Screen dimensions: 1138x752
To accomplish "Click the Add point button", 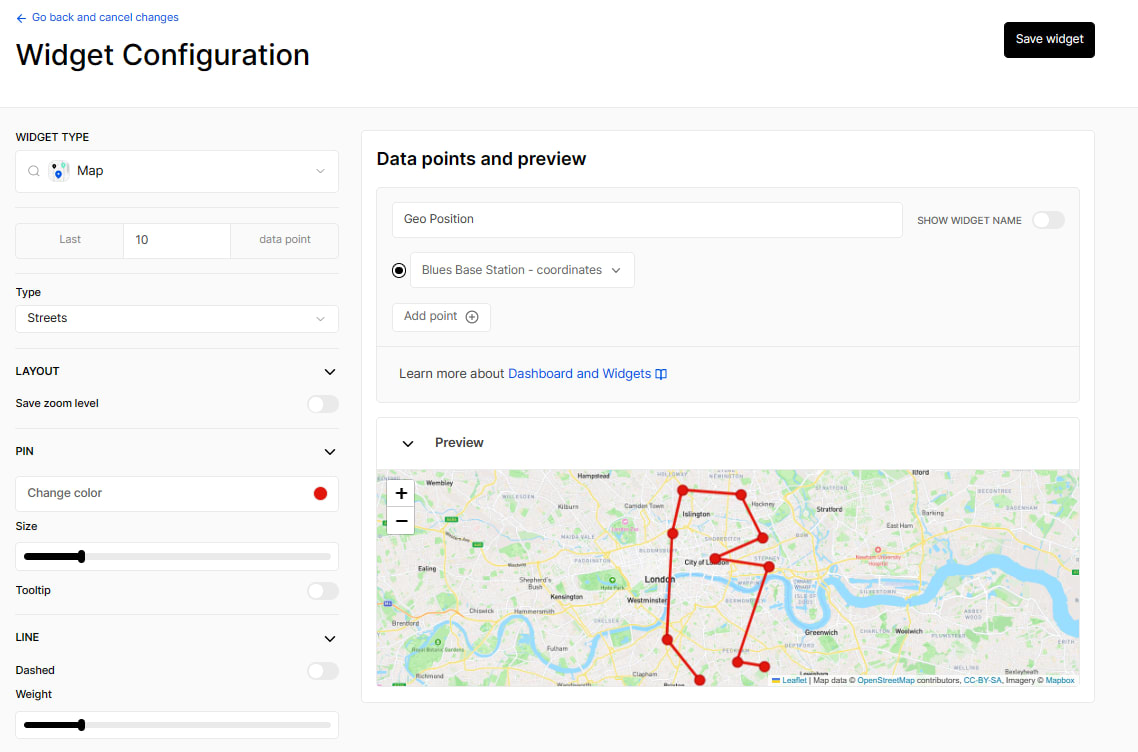I will 441,317.
